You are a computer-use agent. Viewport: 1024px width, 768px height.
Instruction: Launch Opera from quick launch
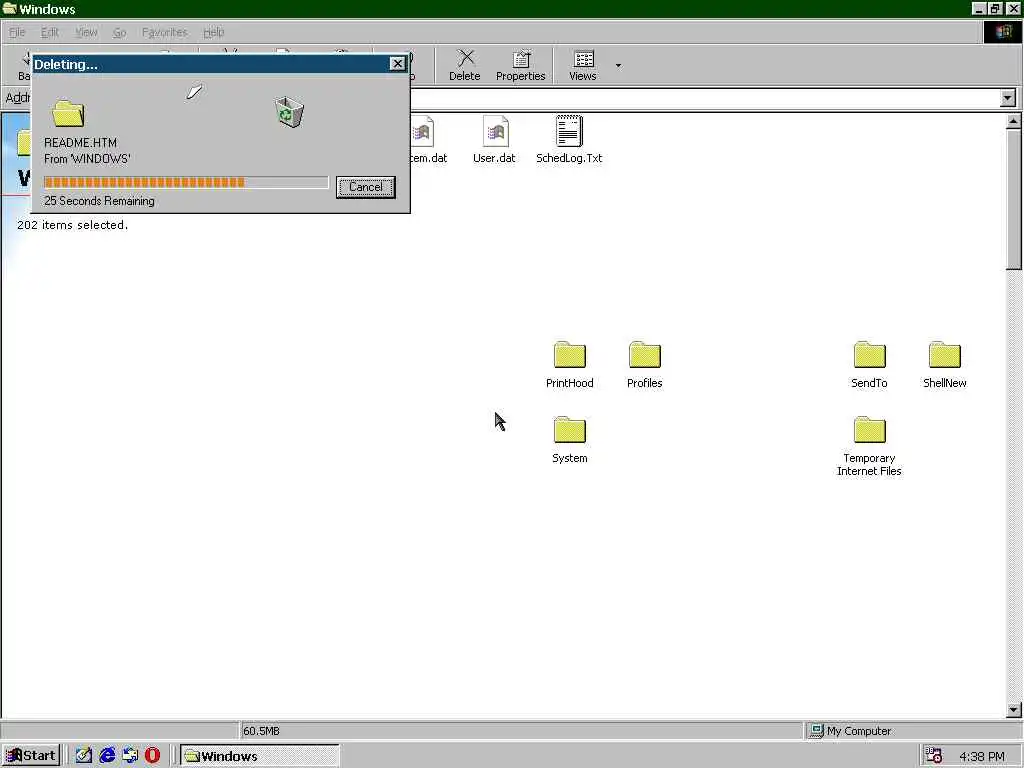tap(152, 756)
